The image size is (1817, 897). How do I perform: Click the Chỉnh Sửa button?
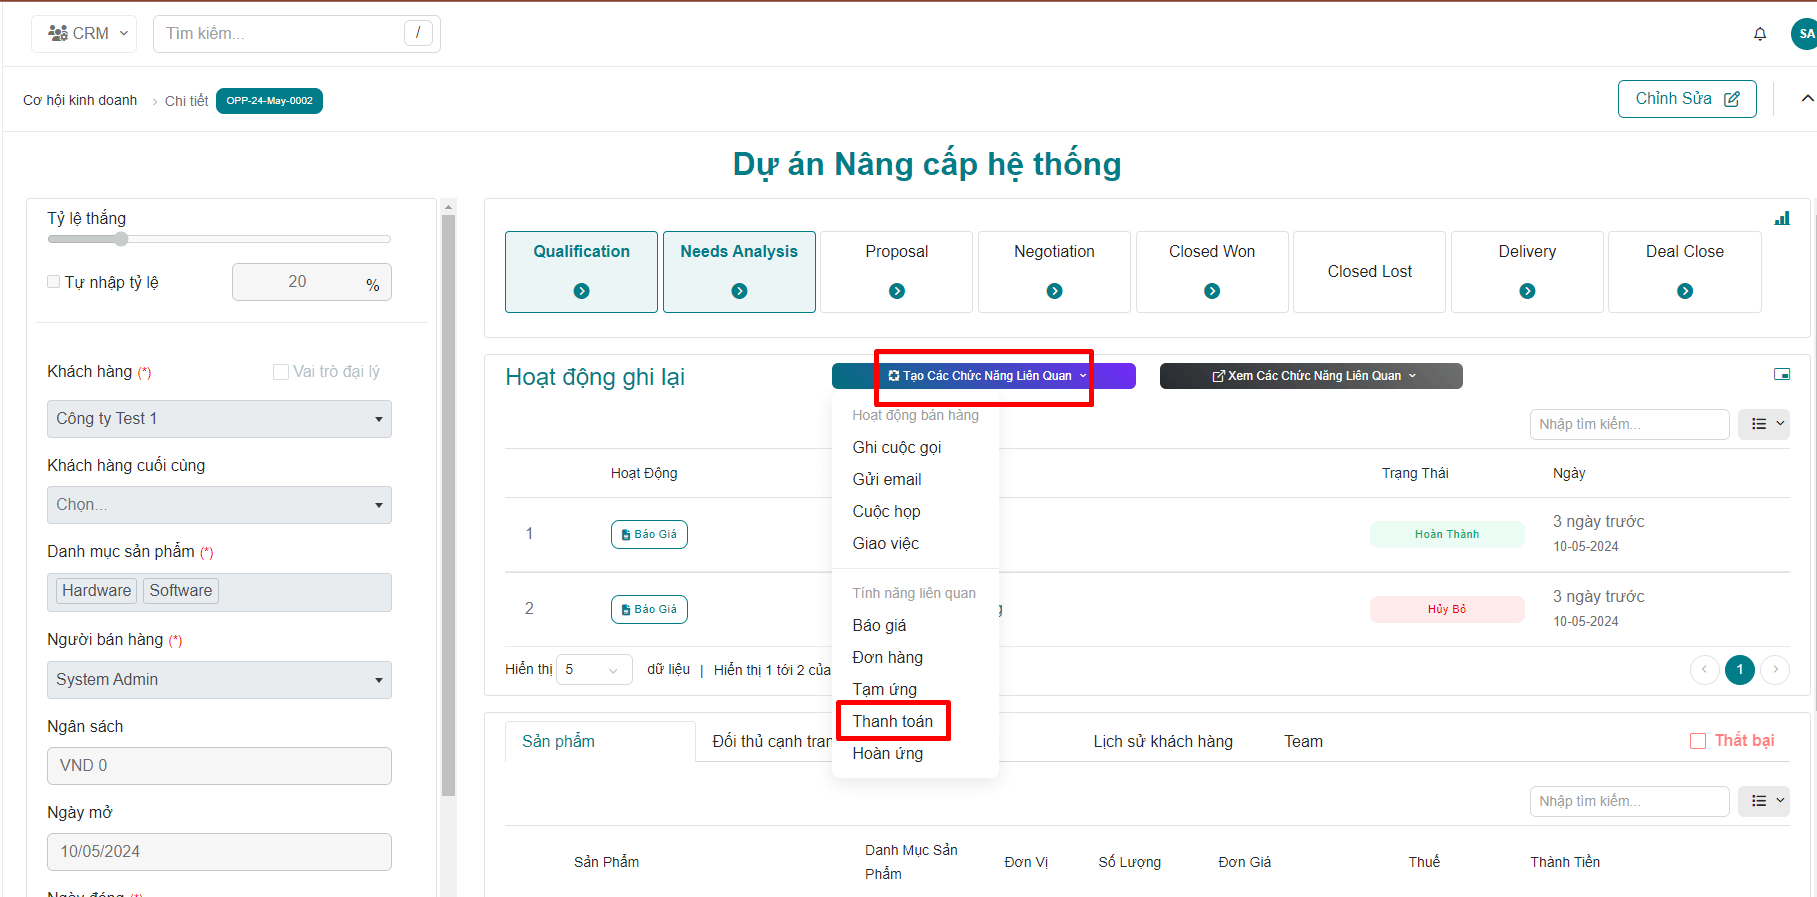click(x=1686, y=99)
